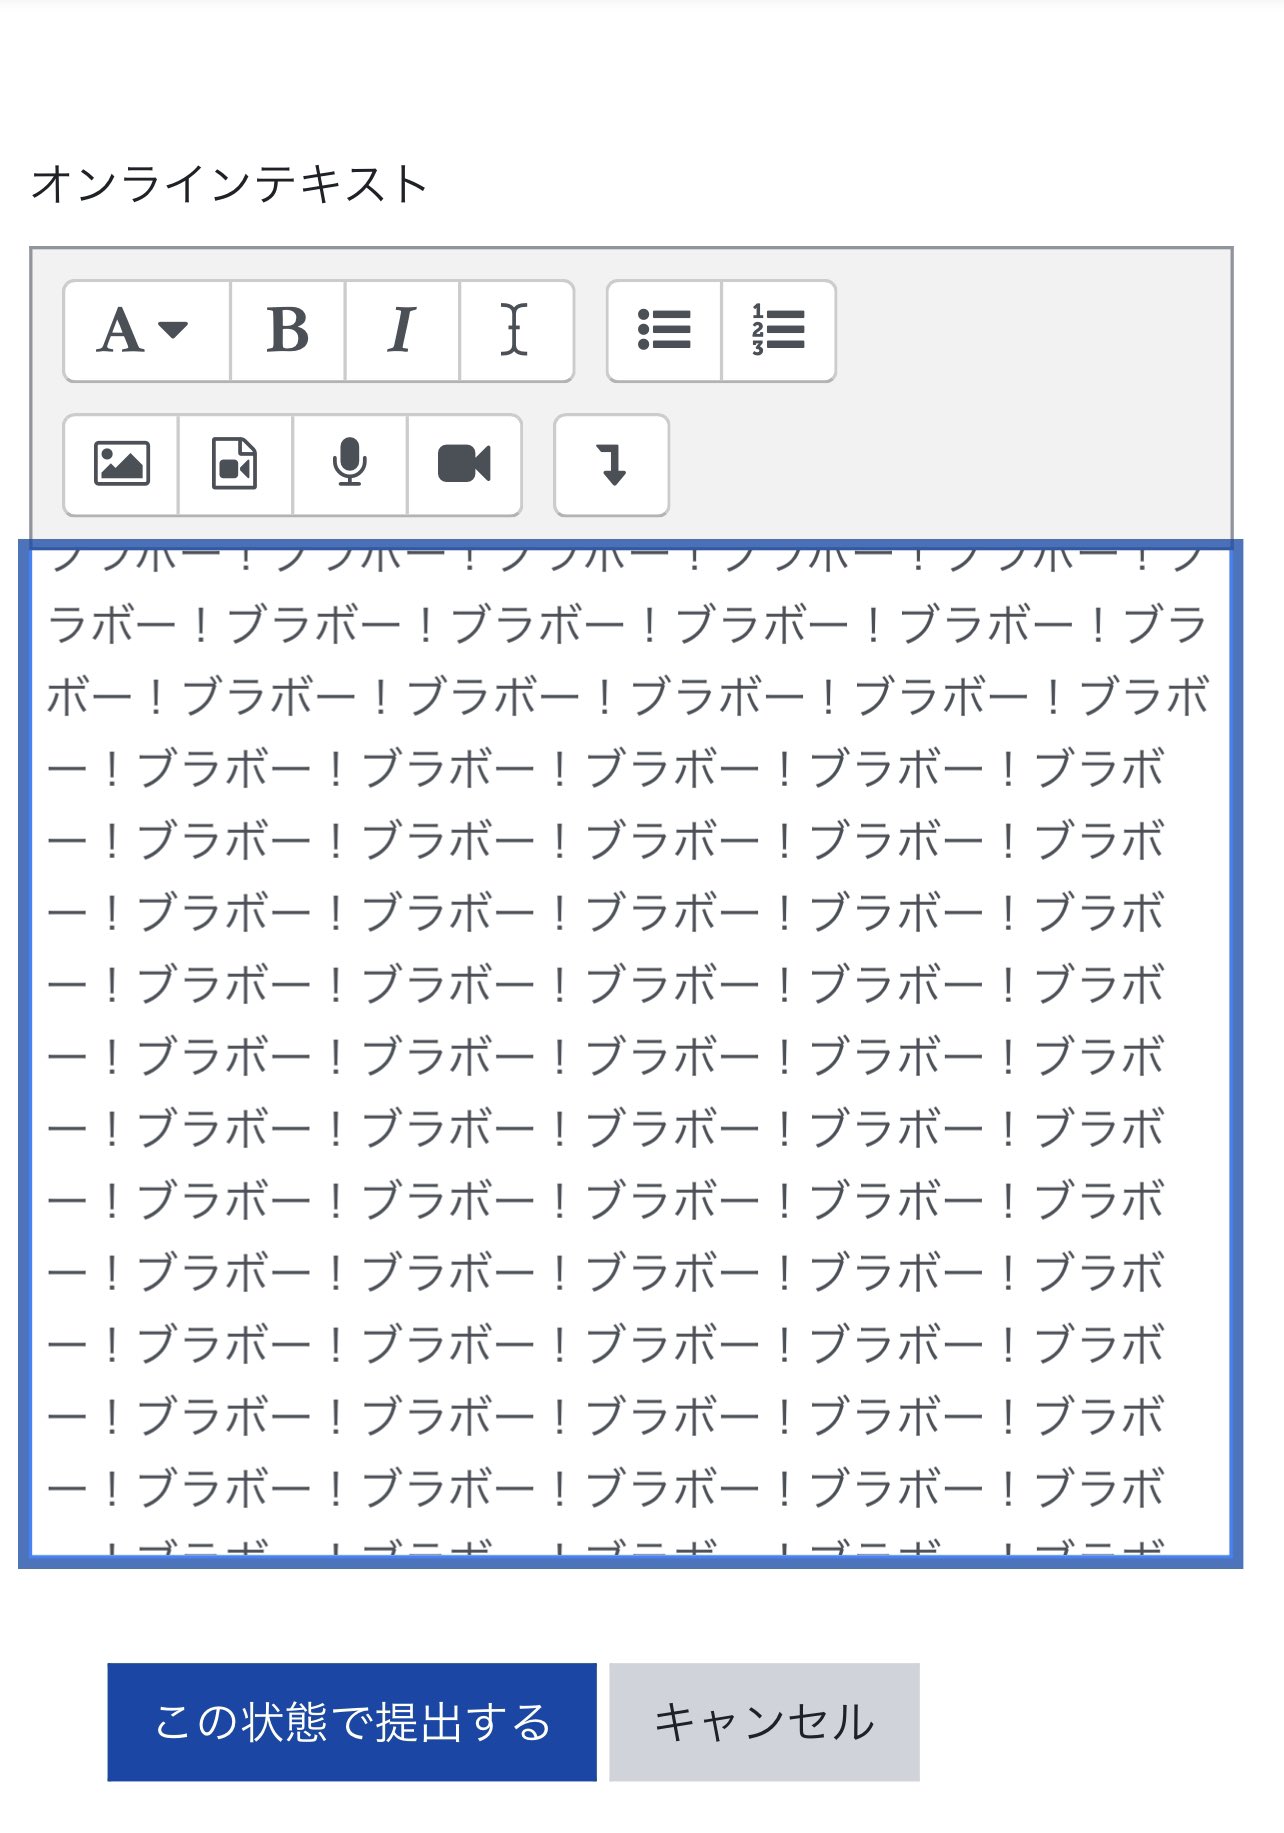
Task: Click the オンラインテキスト label
Action: point(229,184)
